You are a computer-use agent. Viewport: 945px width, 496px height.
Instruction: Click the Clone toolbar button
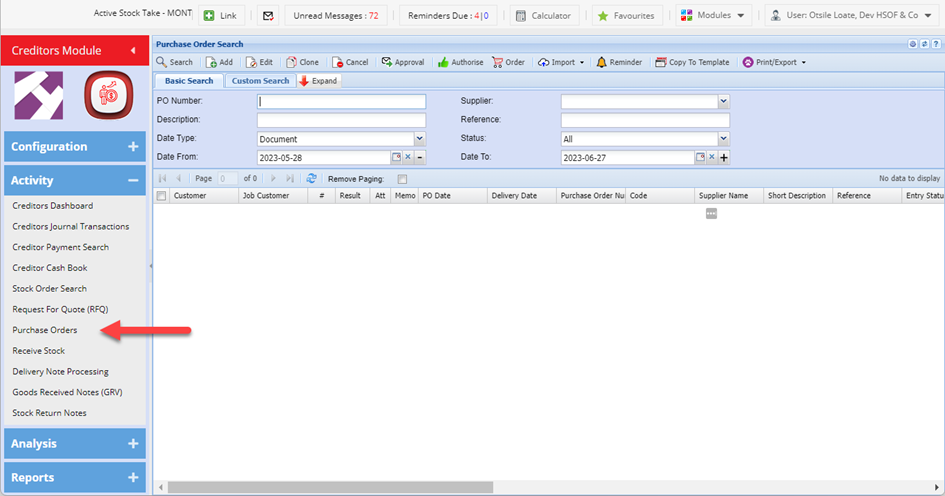pyautogui.click(x=303, y=62)
